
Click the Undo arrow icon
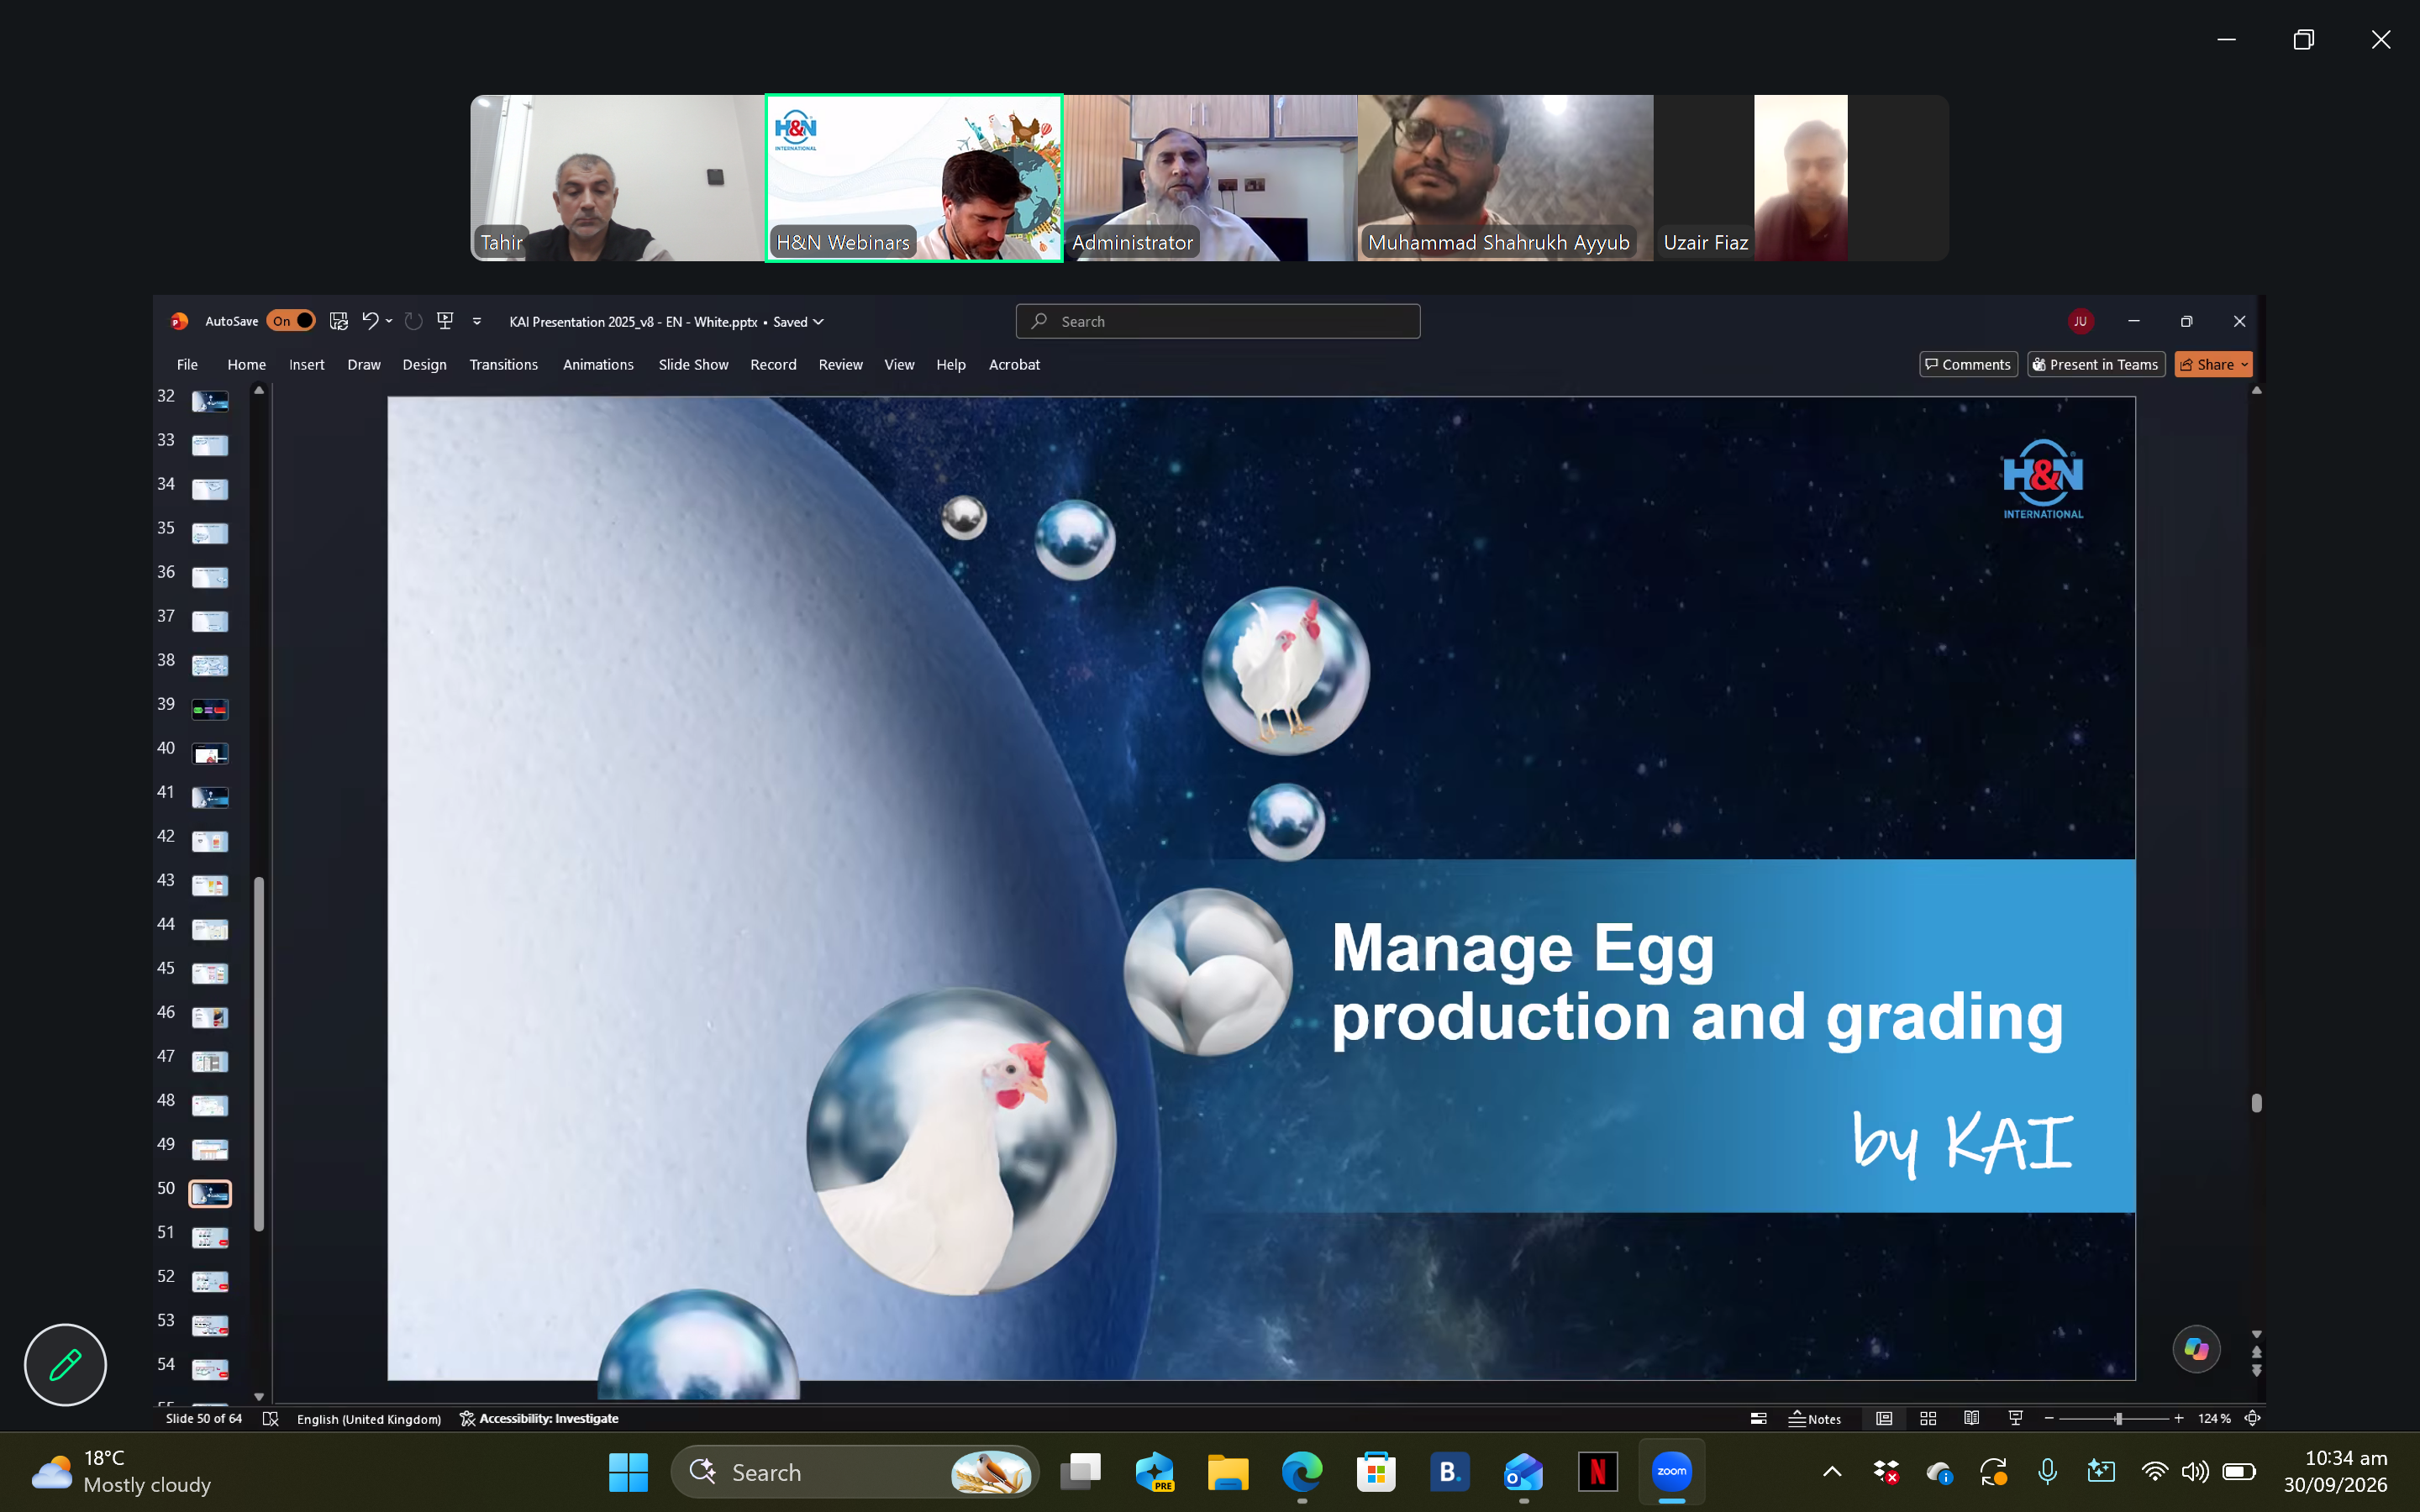point(370,321)
